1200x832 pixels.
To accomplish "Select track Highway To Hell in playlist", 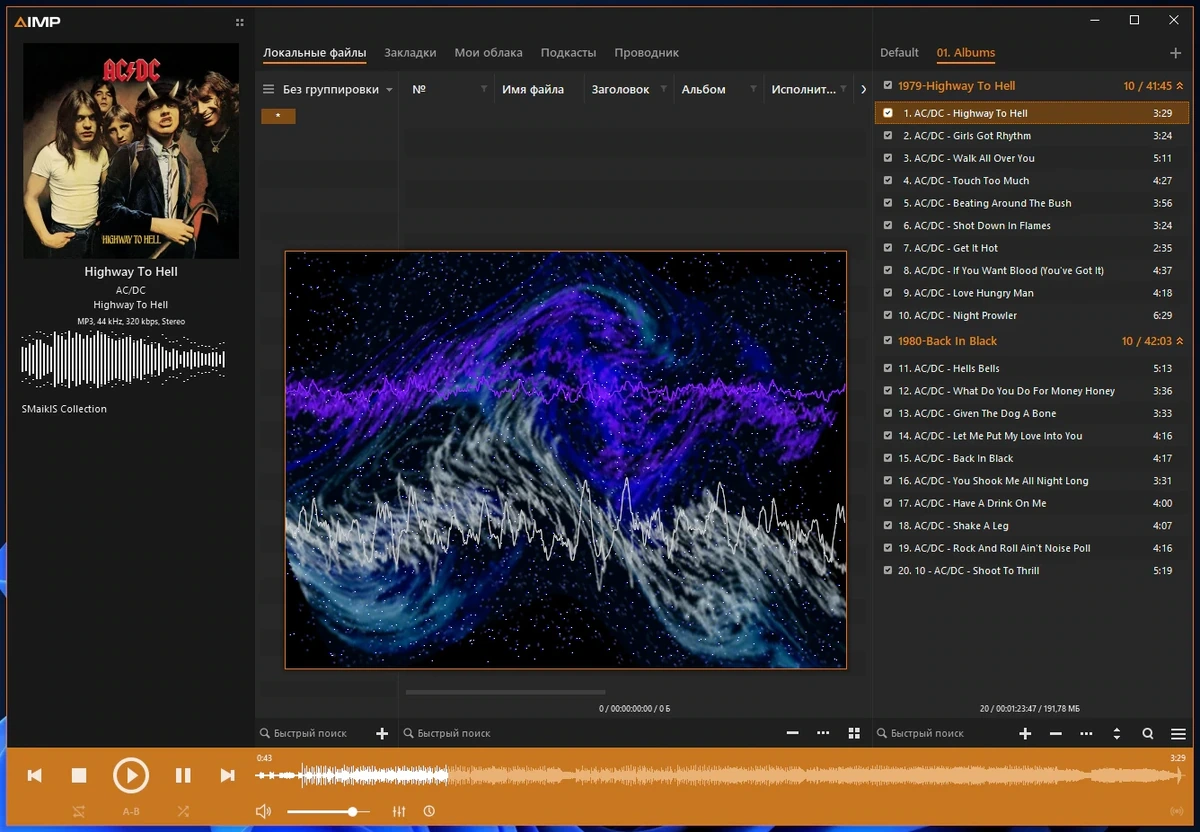I will pyautogui.click(x=1032, y=113).
